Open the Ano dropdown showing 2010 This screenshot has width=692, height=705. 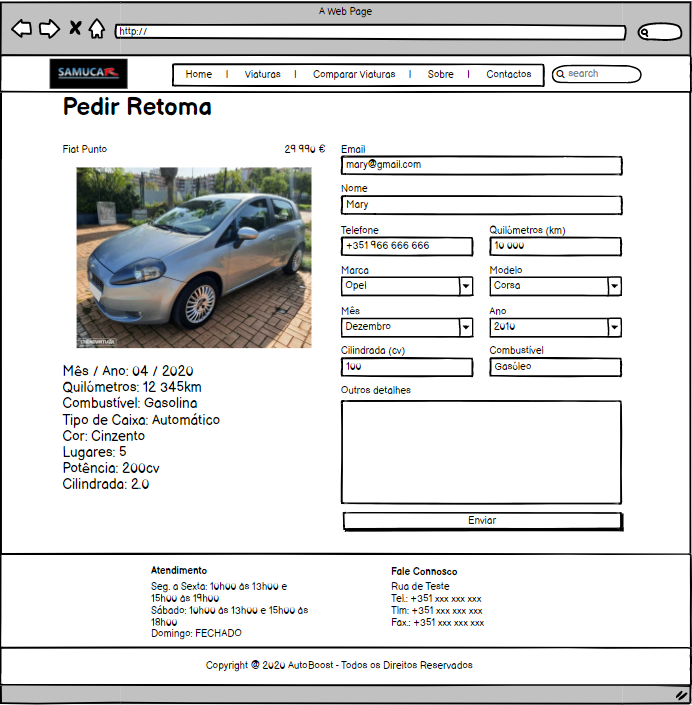tap(614, 328)
